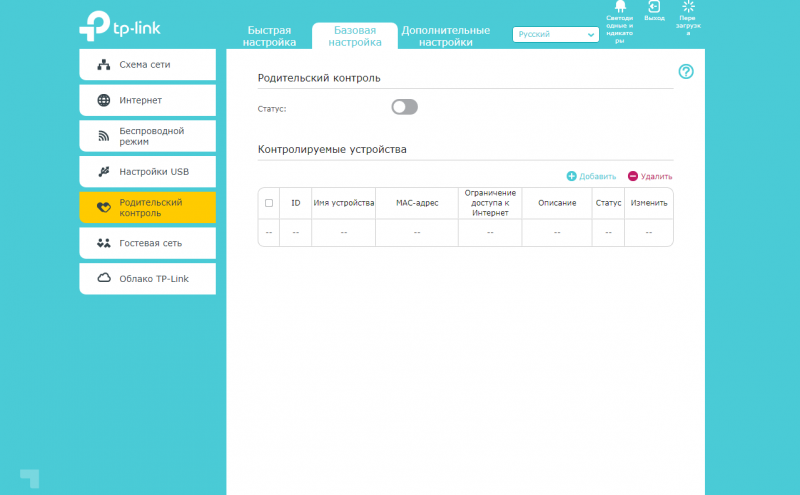Click the Перезагрузка reboot icon
Image resolution: width=800 pixels, height=495 pixels.
[688, 6]
